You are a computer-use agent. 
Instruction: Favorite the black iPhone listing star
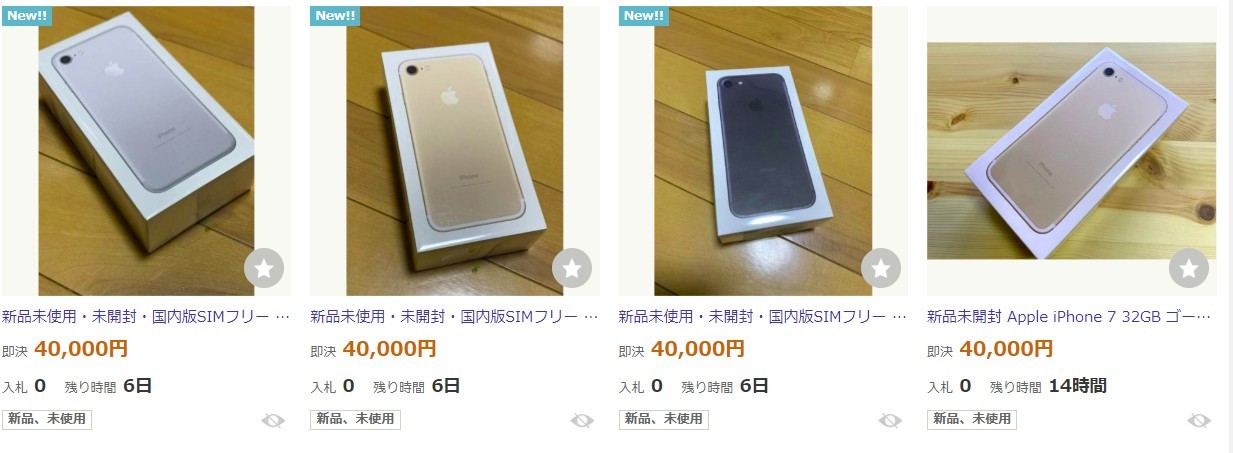coord(881,268)
